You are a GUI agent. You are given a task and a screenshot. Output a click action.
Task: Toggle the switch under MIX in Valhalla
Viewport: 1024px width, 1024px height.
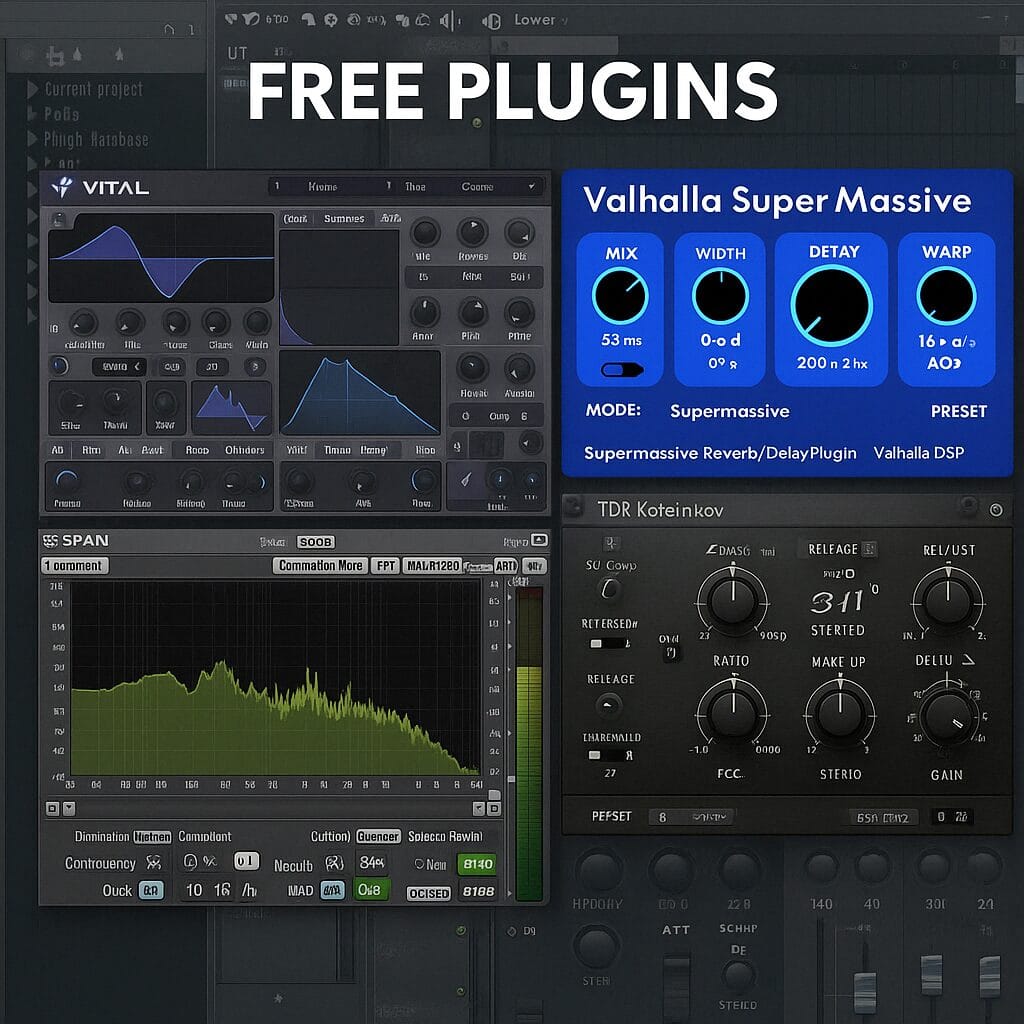pos(622,370)
